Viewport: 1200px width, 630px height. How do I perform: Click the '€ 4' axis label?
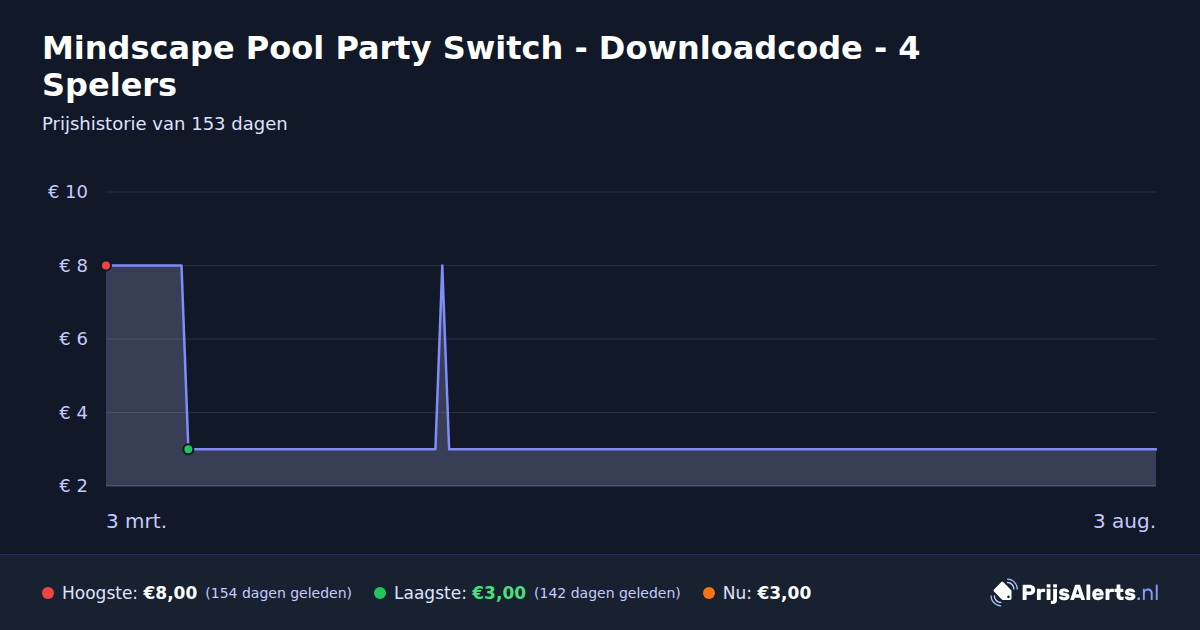[x=74, y=412]
